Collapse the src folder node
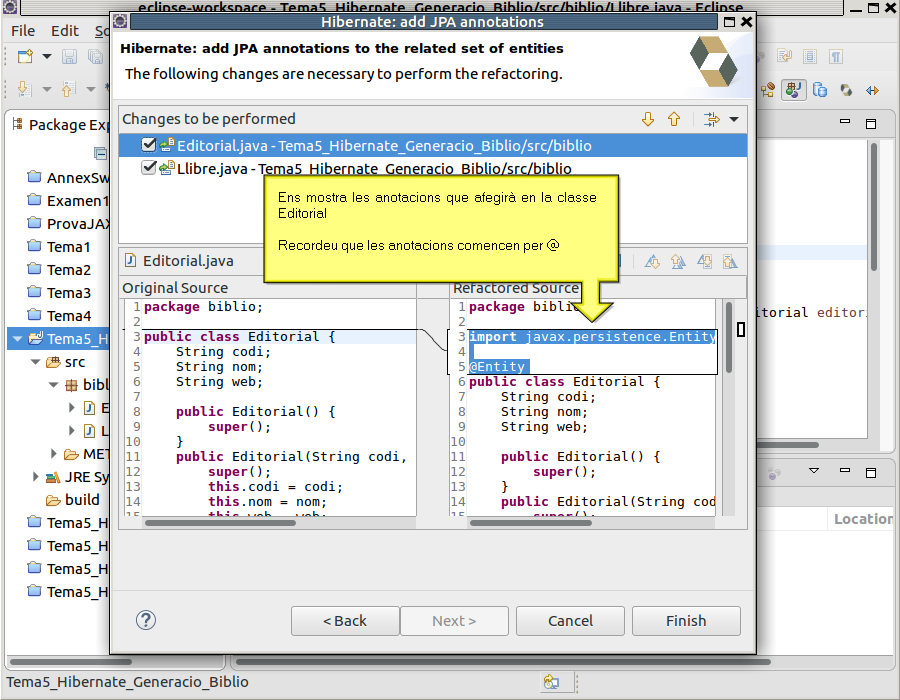 point(36,362)
